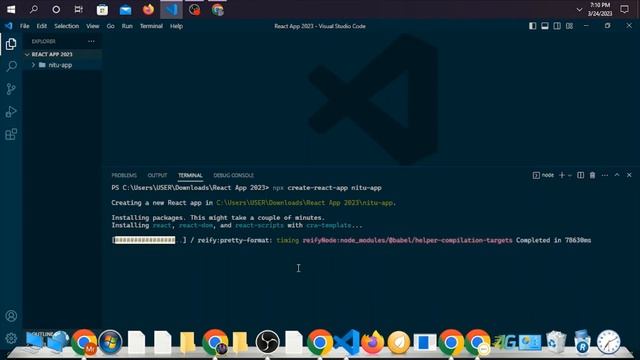Image resolution: width=640 pixels, height=360 pixels.
Task: Open the Windows Start menu
Action: 11,9
